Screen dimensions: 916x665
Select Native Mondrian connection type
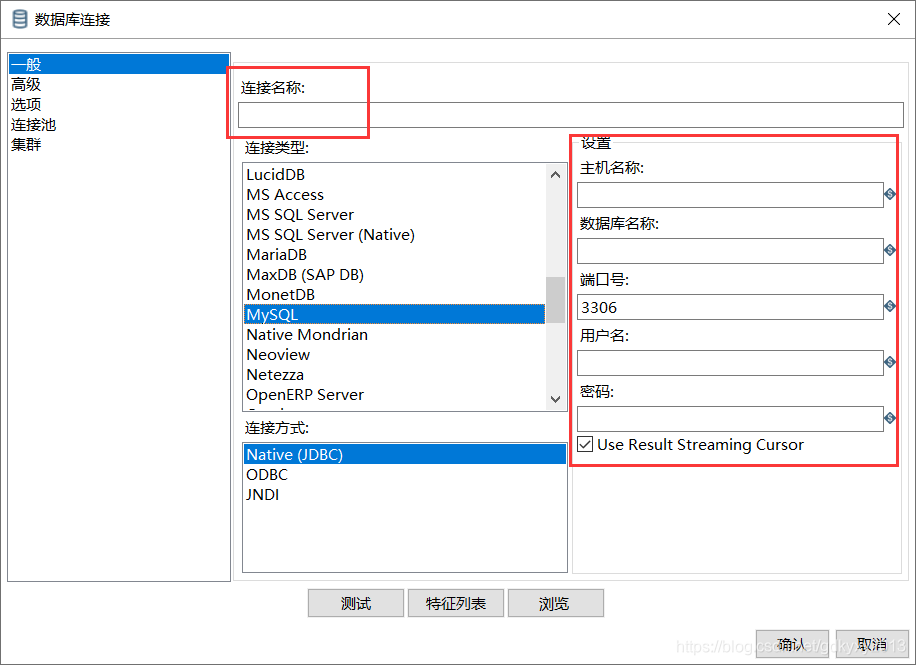[x=395, y=334]
